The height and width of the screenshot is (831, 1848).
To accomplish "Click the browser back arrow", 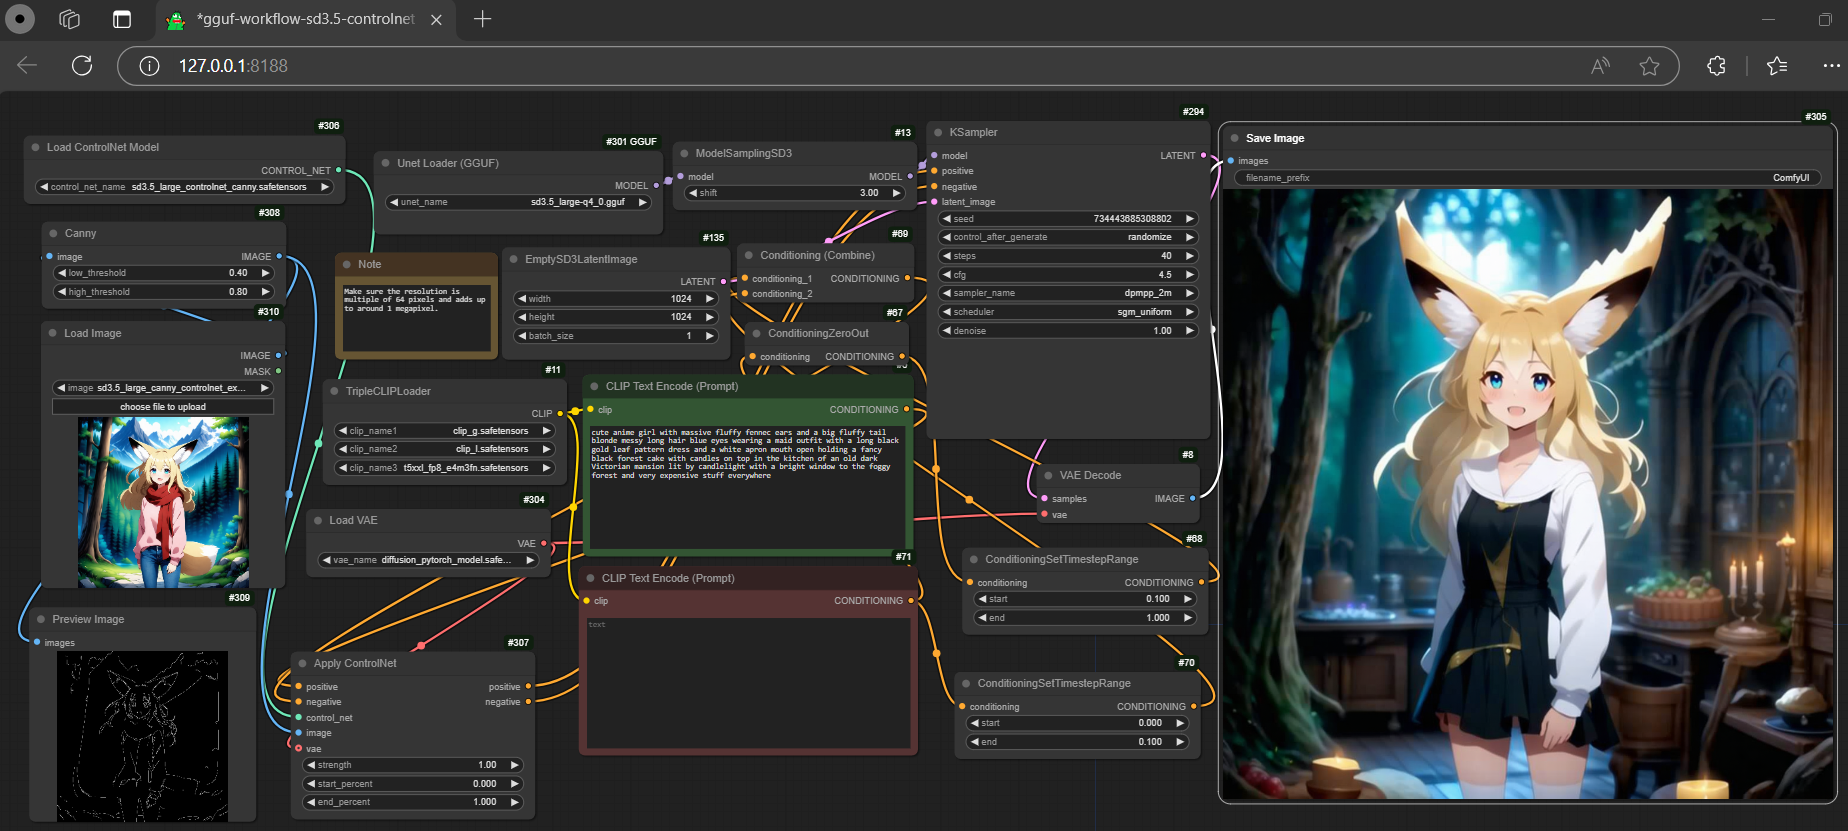I will pyautogui.click(x=27, y=65).
